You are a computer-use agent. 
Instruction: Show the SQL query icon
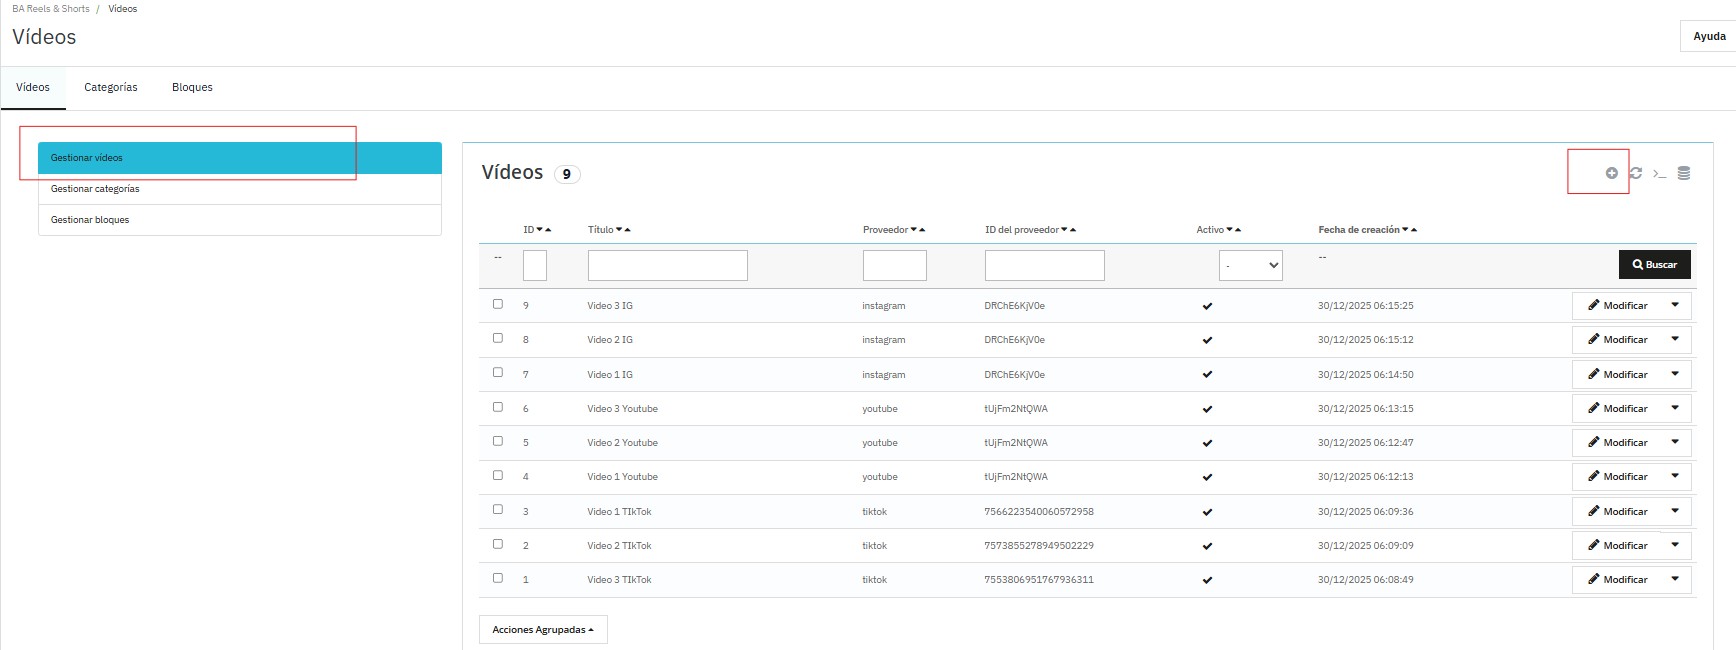[x=1660, y=173]
